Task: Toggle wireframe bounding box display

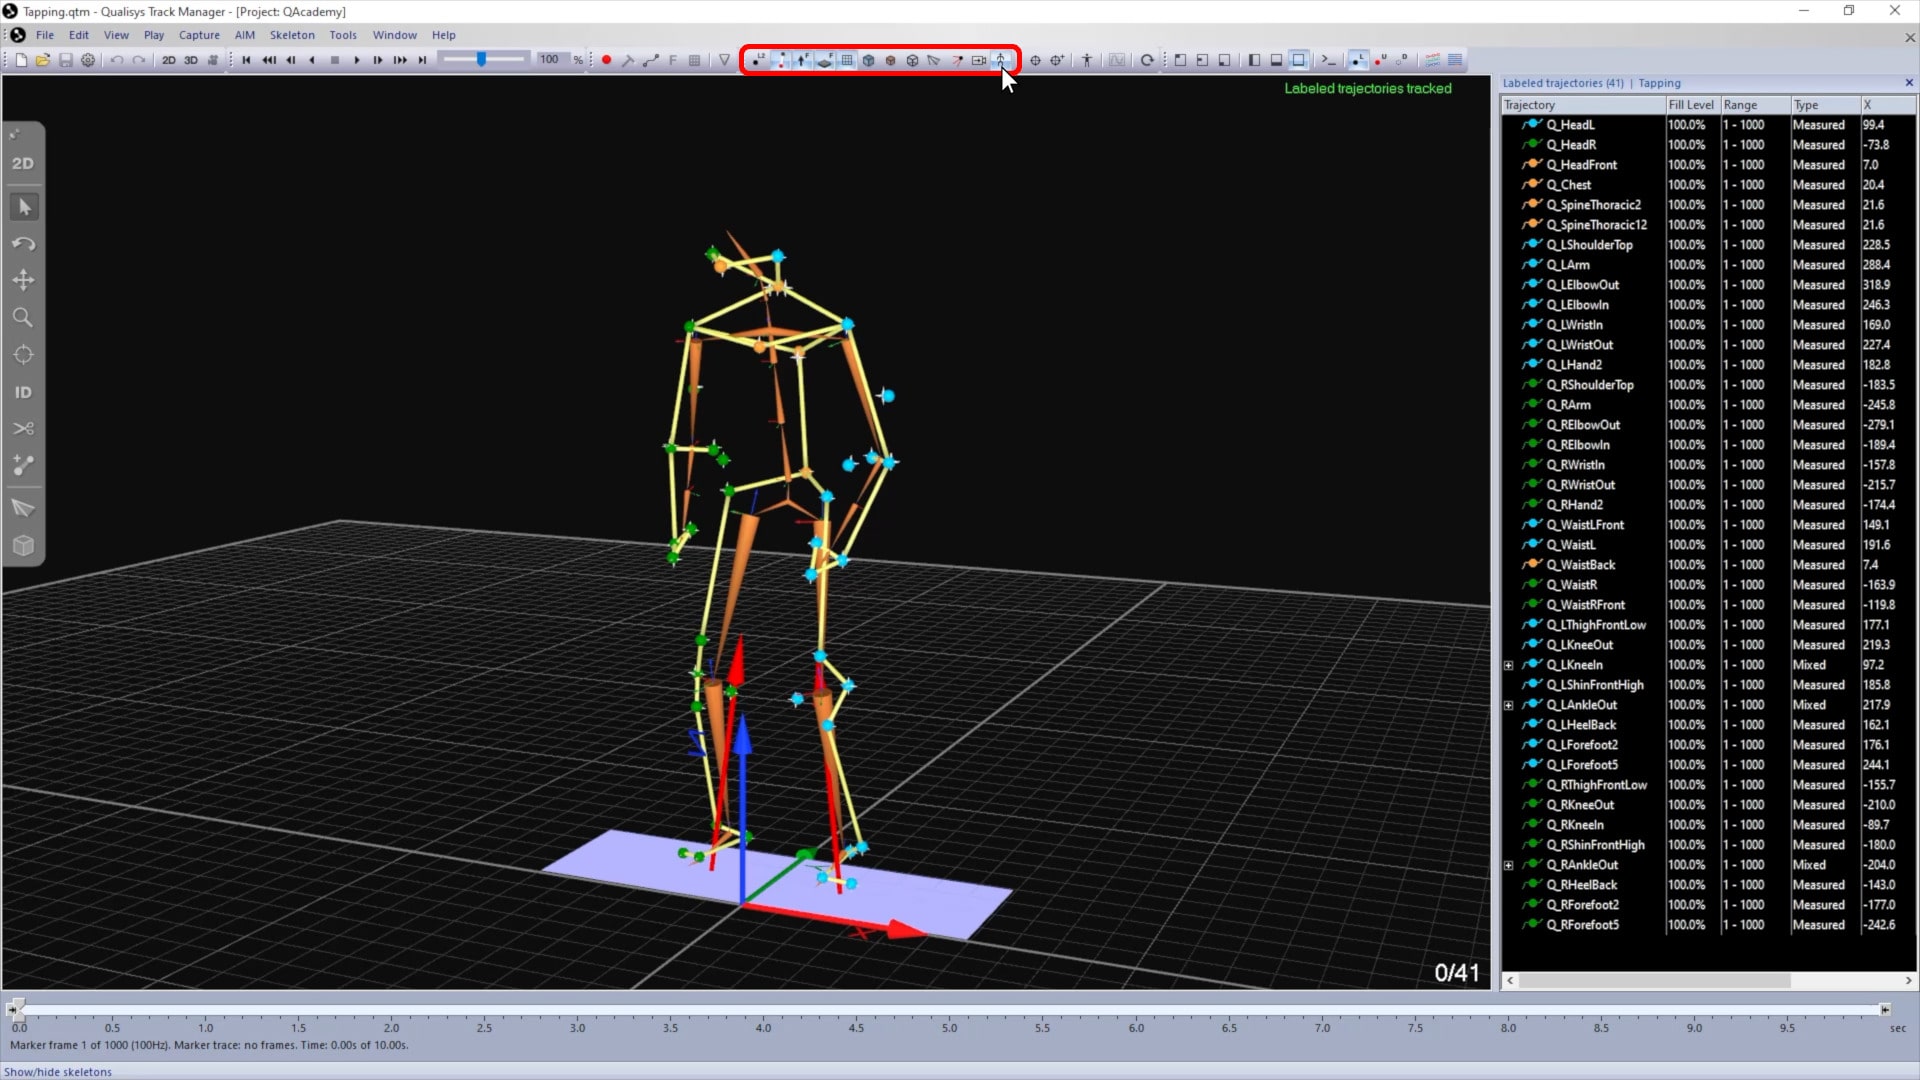Action: pos(912,60)
